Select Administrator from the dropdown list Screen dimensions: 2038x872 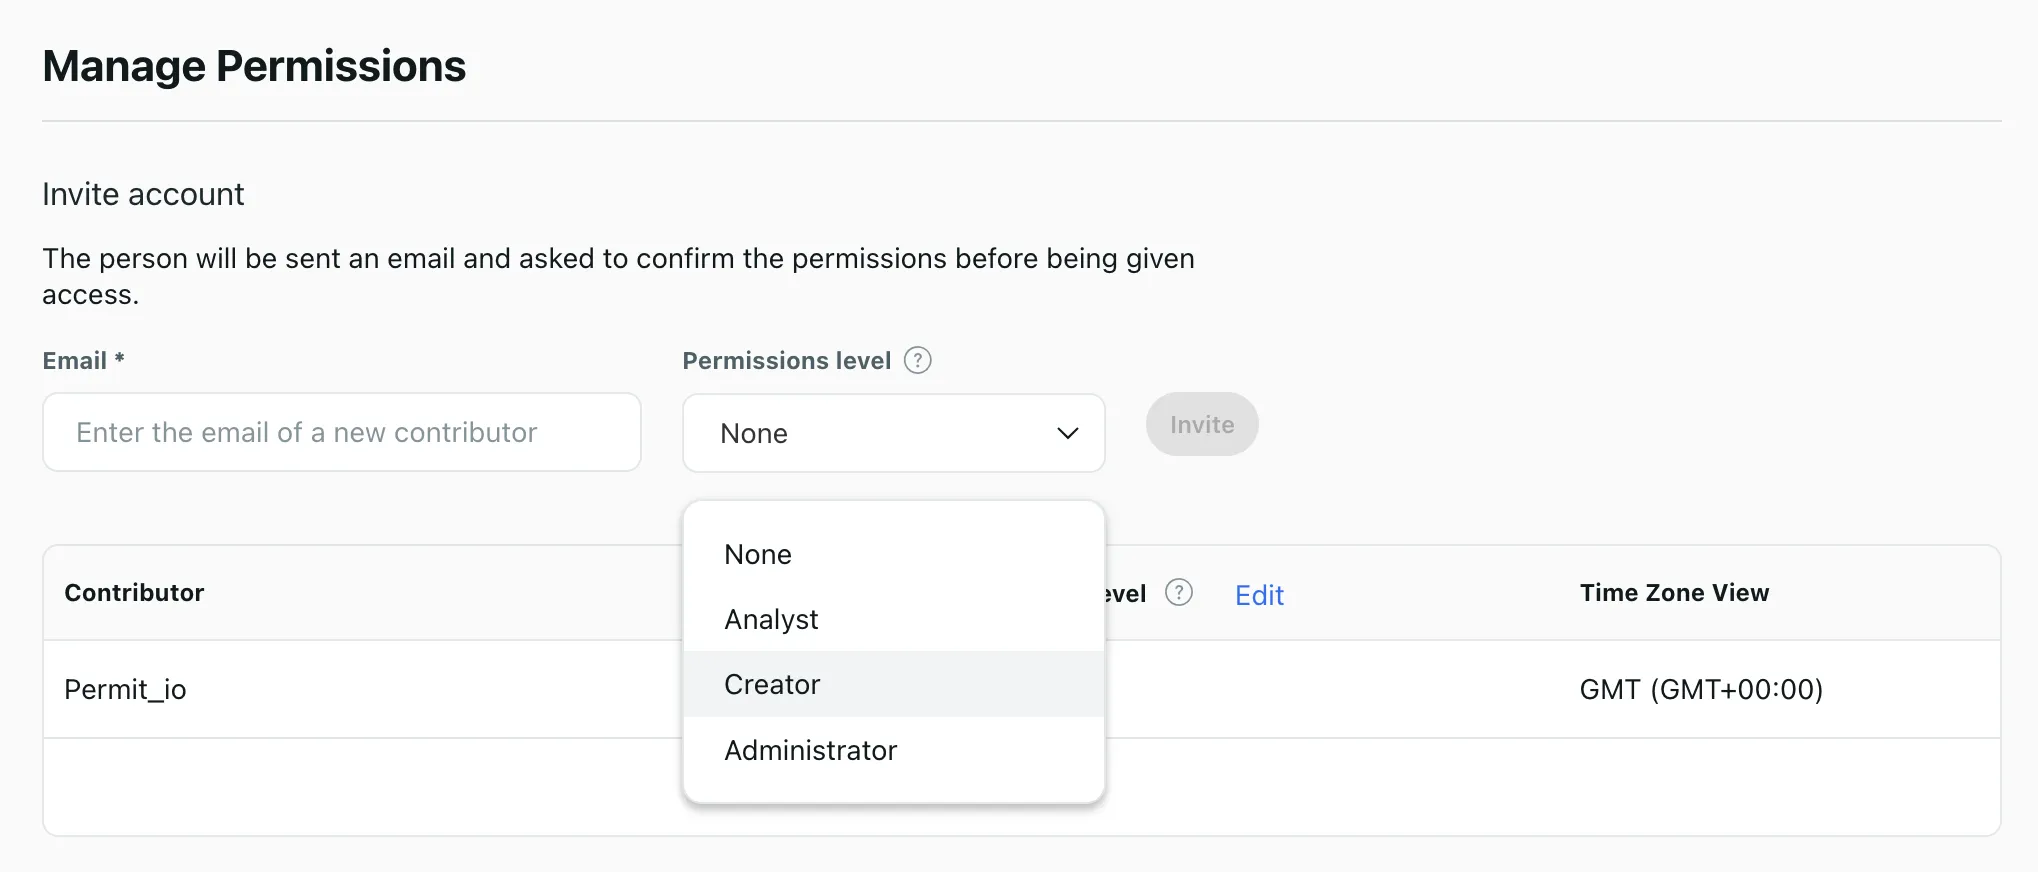point(810,751)
